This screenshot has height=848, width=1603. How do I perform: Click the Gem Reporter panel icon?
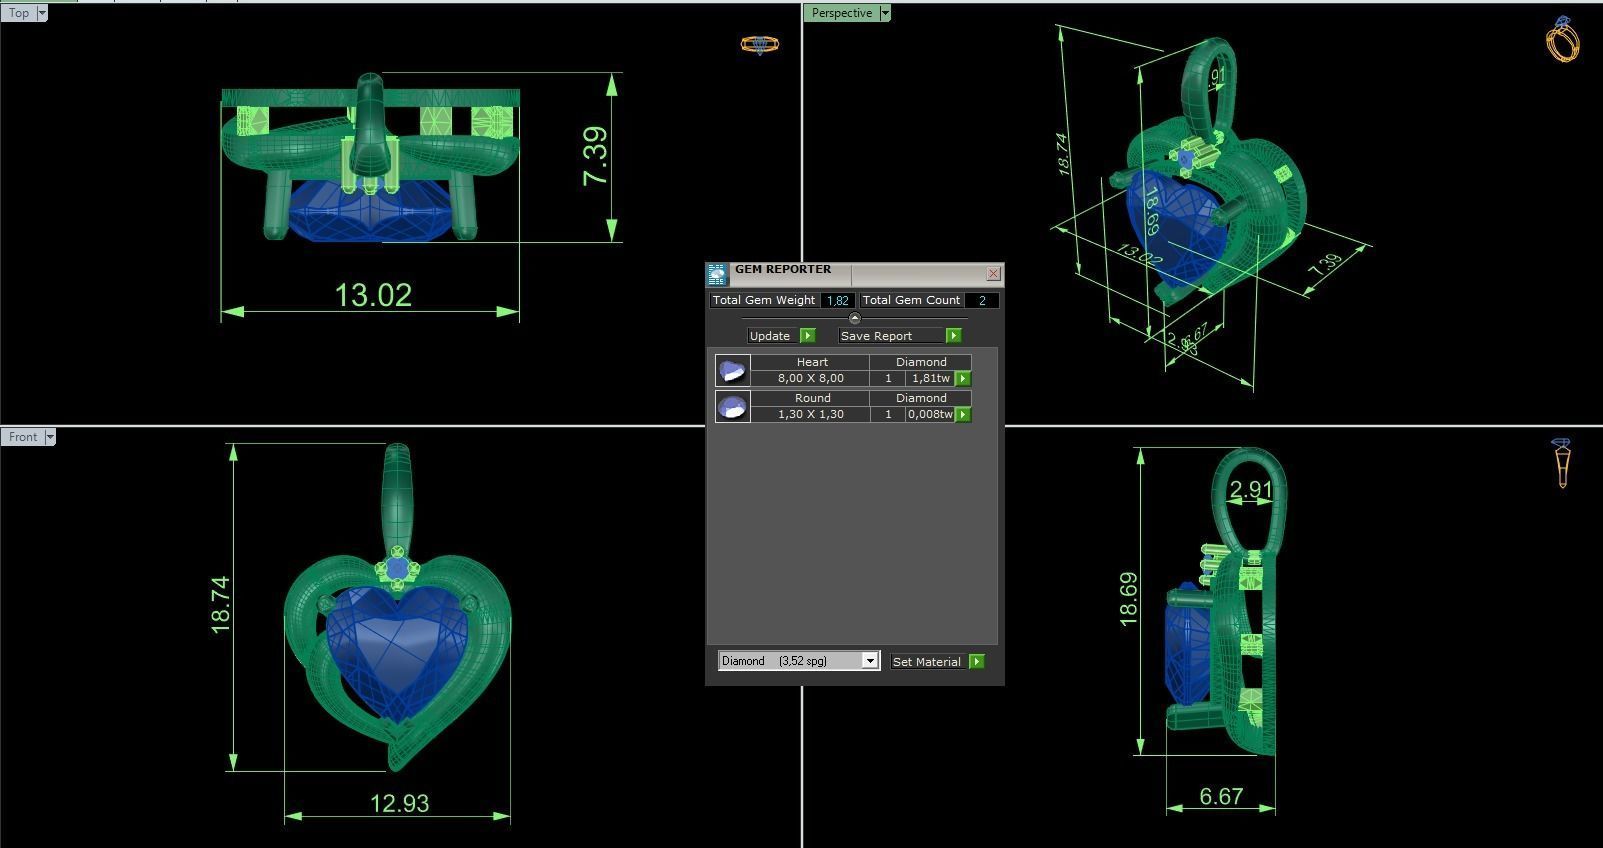[717, 275]
